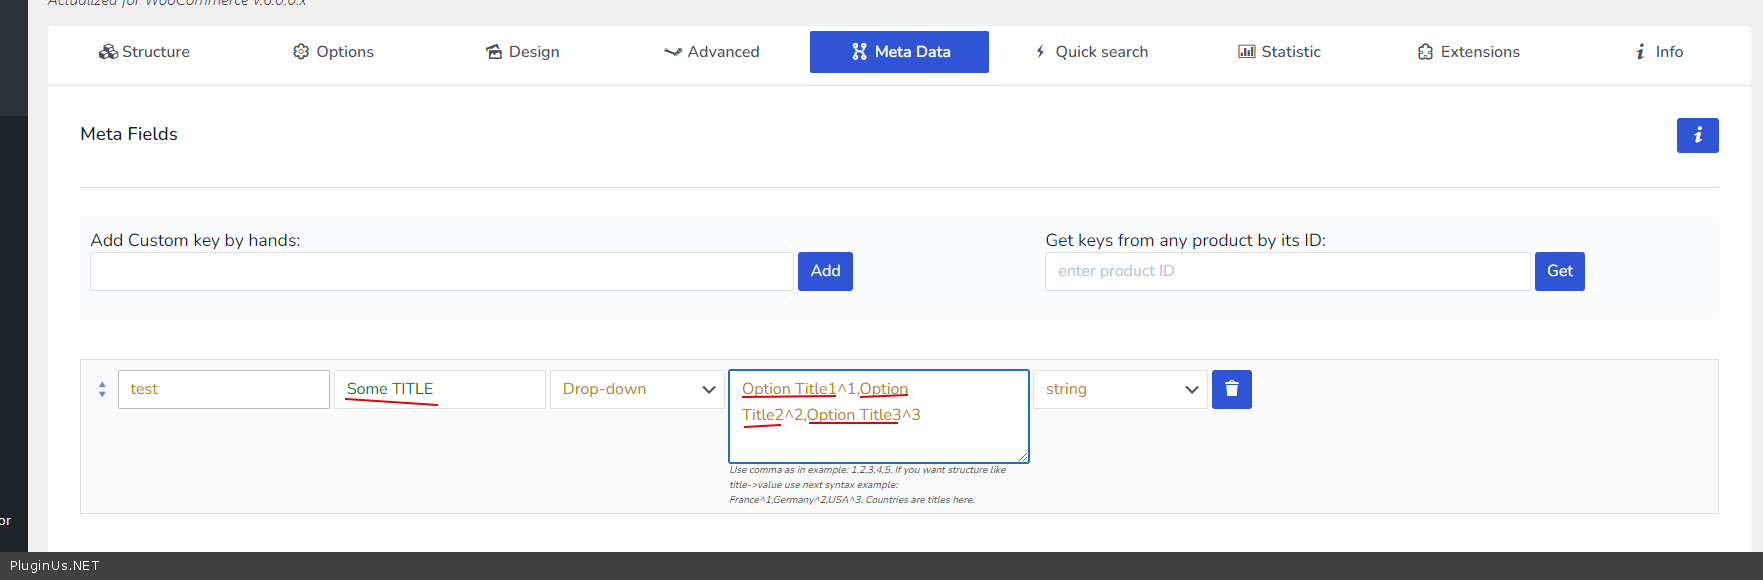The height and width of the screenshot is (580, 1763).
Task: Click the Statistic tab chart icon
Action: [x=1246, y=52]
